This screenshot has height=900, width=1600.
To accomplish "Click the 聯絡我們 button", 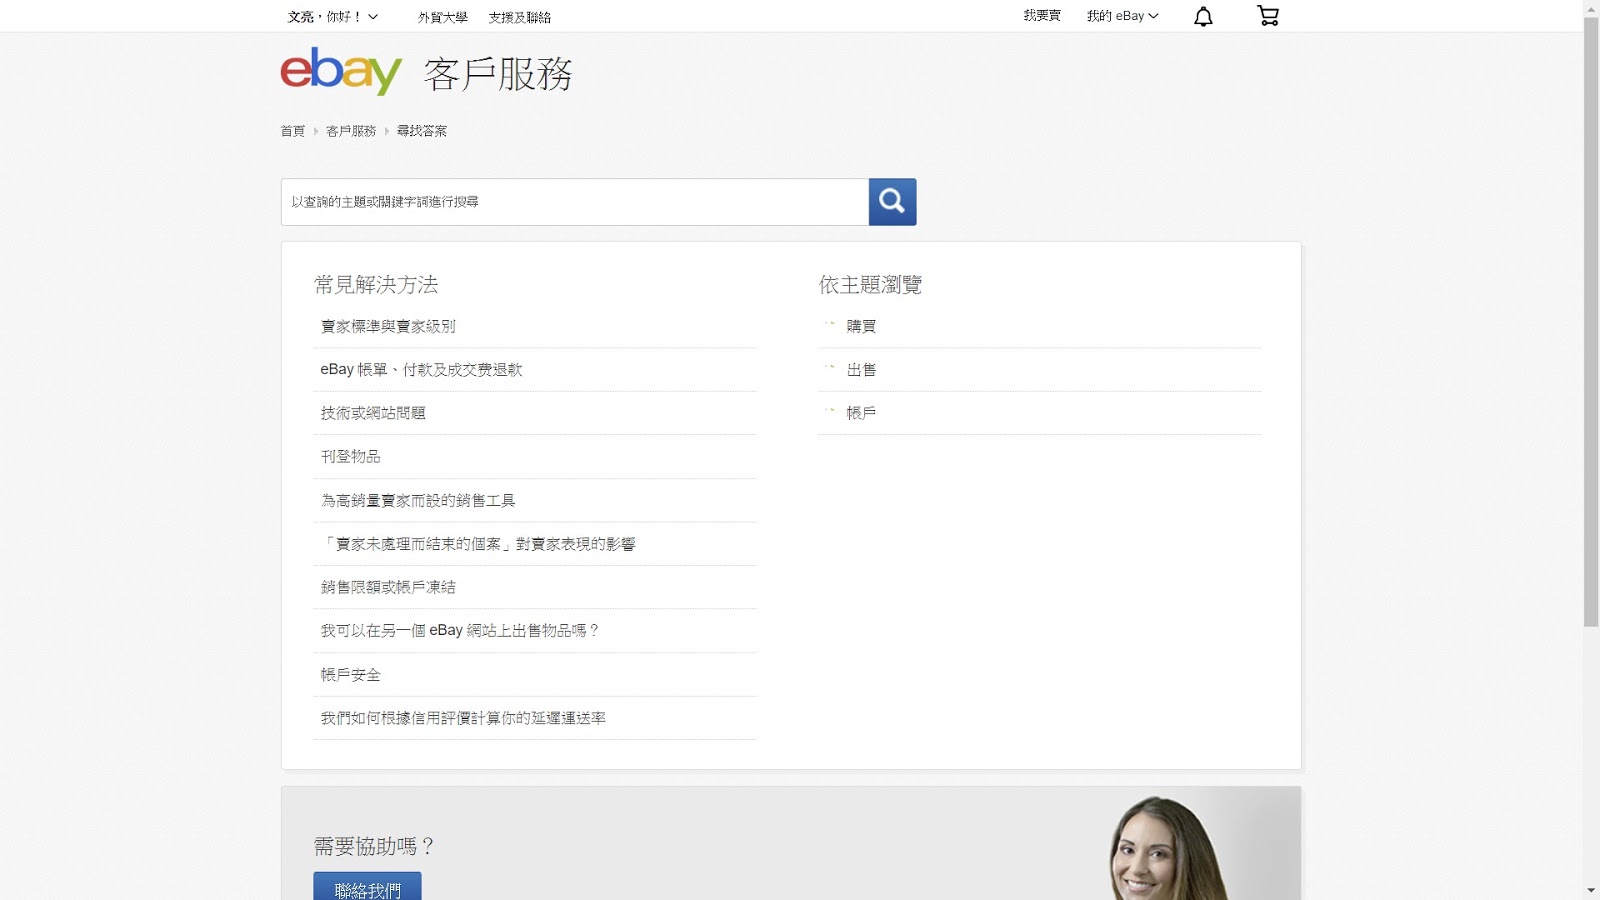I will (367, 886).
